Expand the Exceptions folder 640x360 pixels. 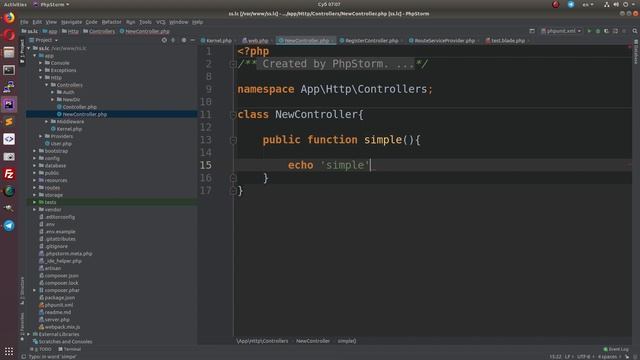pos(40,70)
